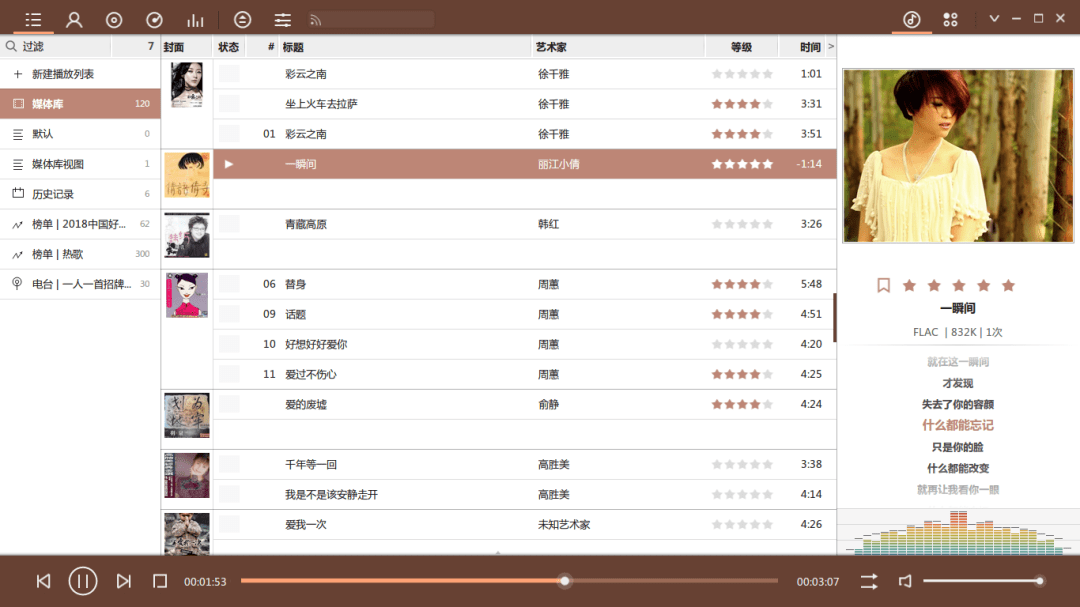Select 历史记录 in the sidebar
The width and height of the screenshot is (1080, 607).
tap(60, 194)
